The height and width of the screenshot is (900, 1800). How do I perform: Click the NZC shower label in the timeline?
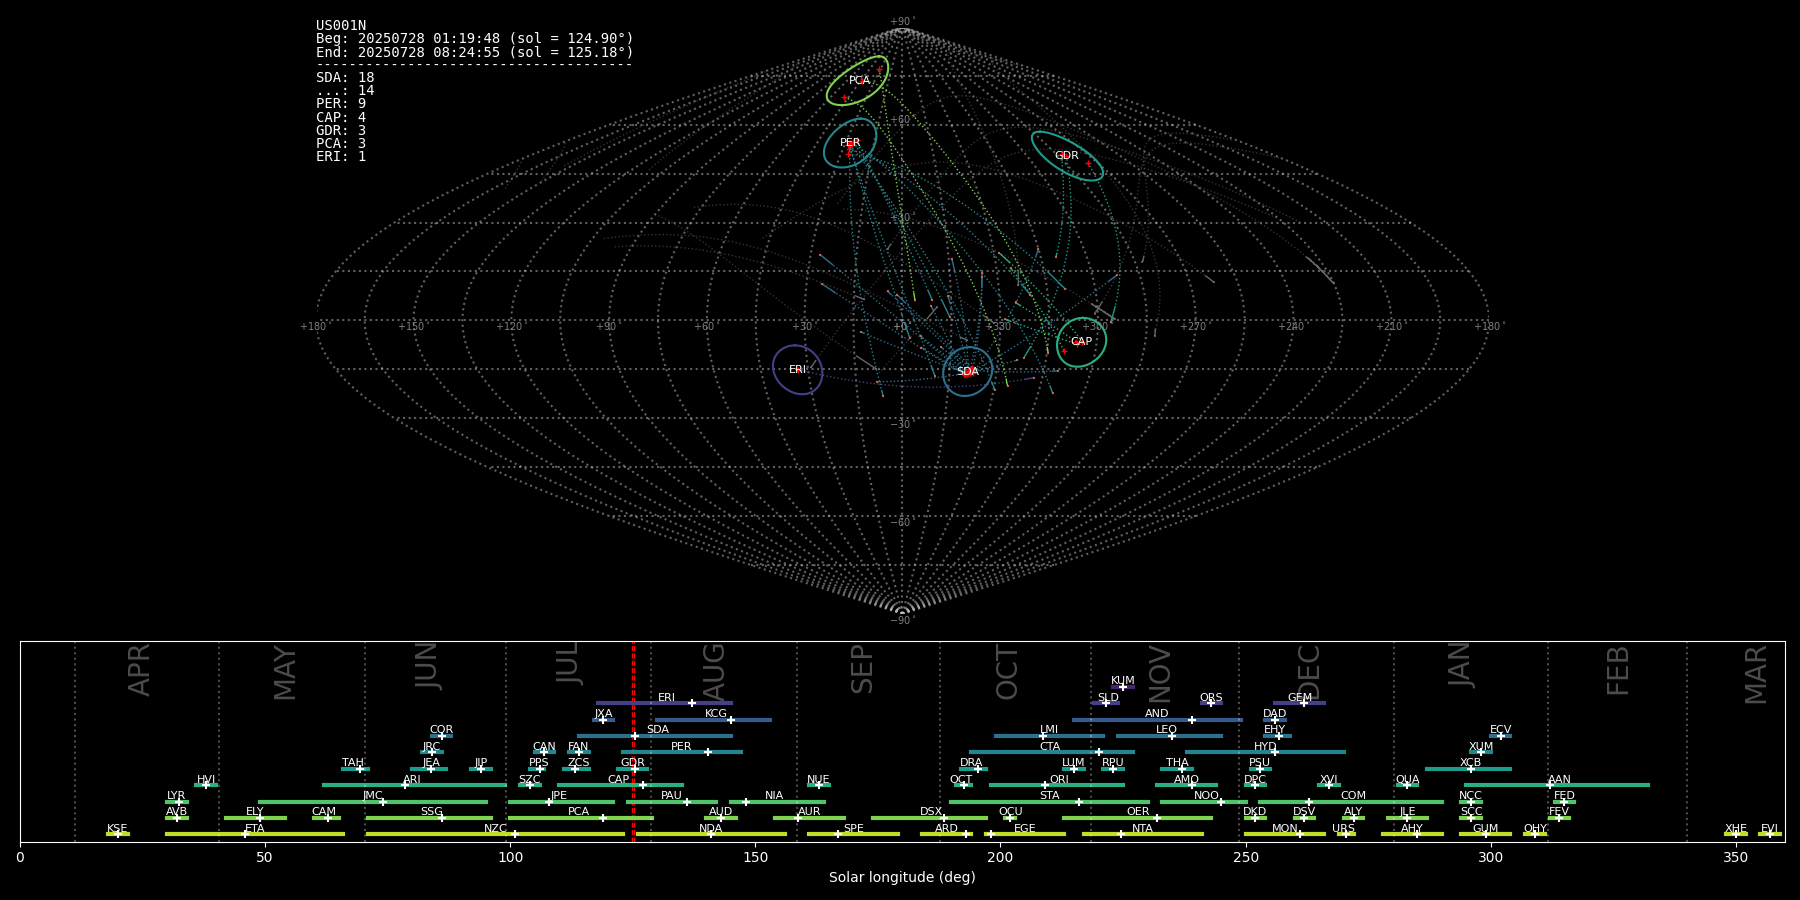(495, 828)
